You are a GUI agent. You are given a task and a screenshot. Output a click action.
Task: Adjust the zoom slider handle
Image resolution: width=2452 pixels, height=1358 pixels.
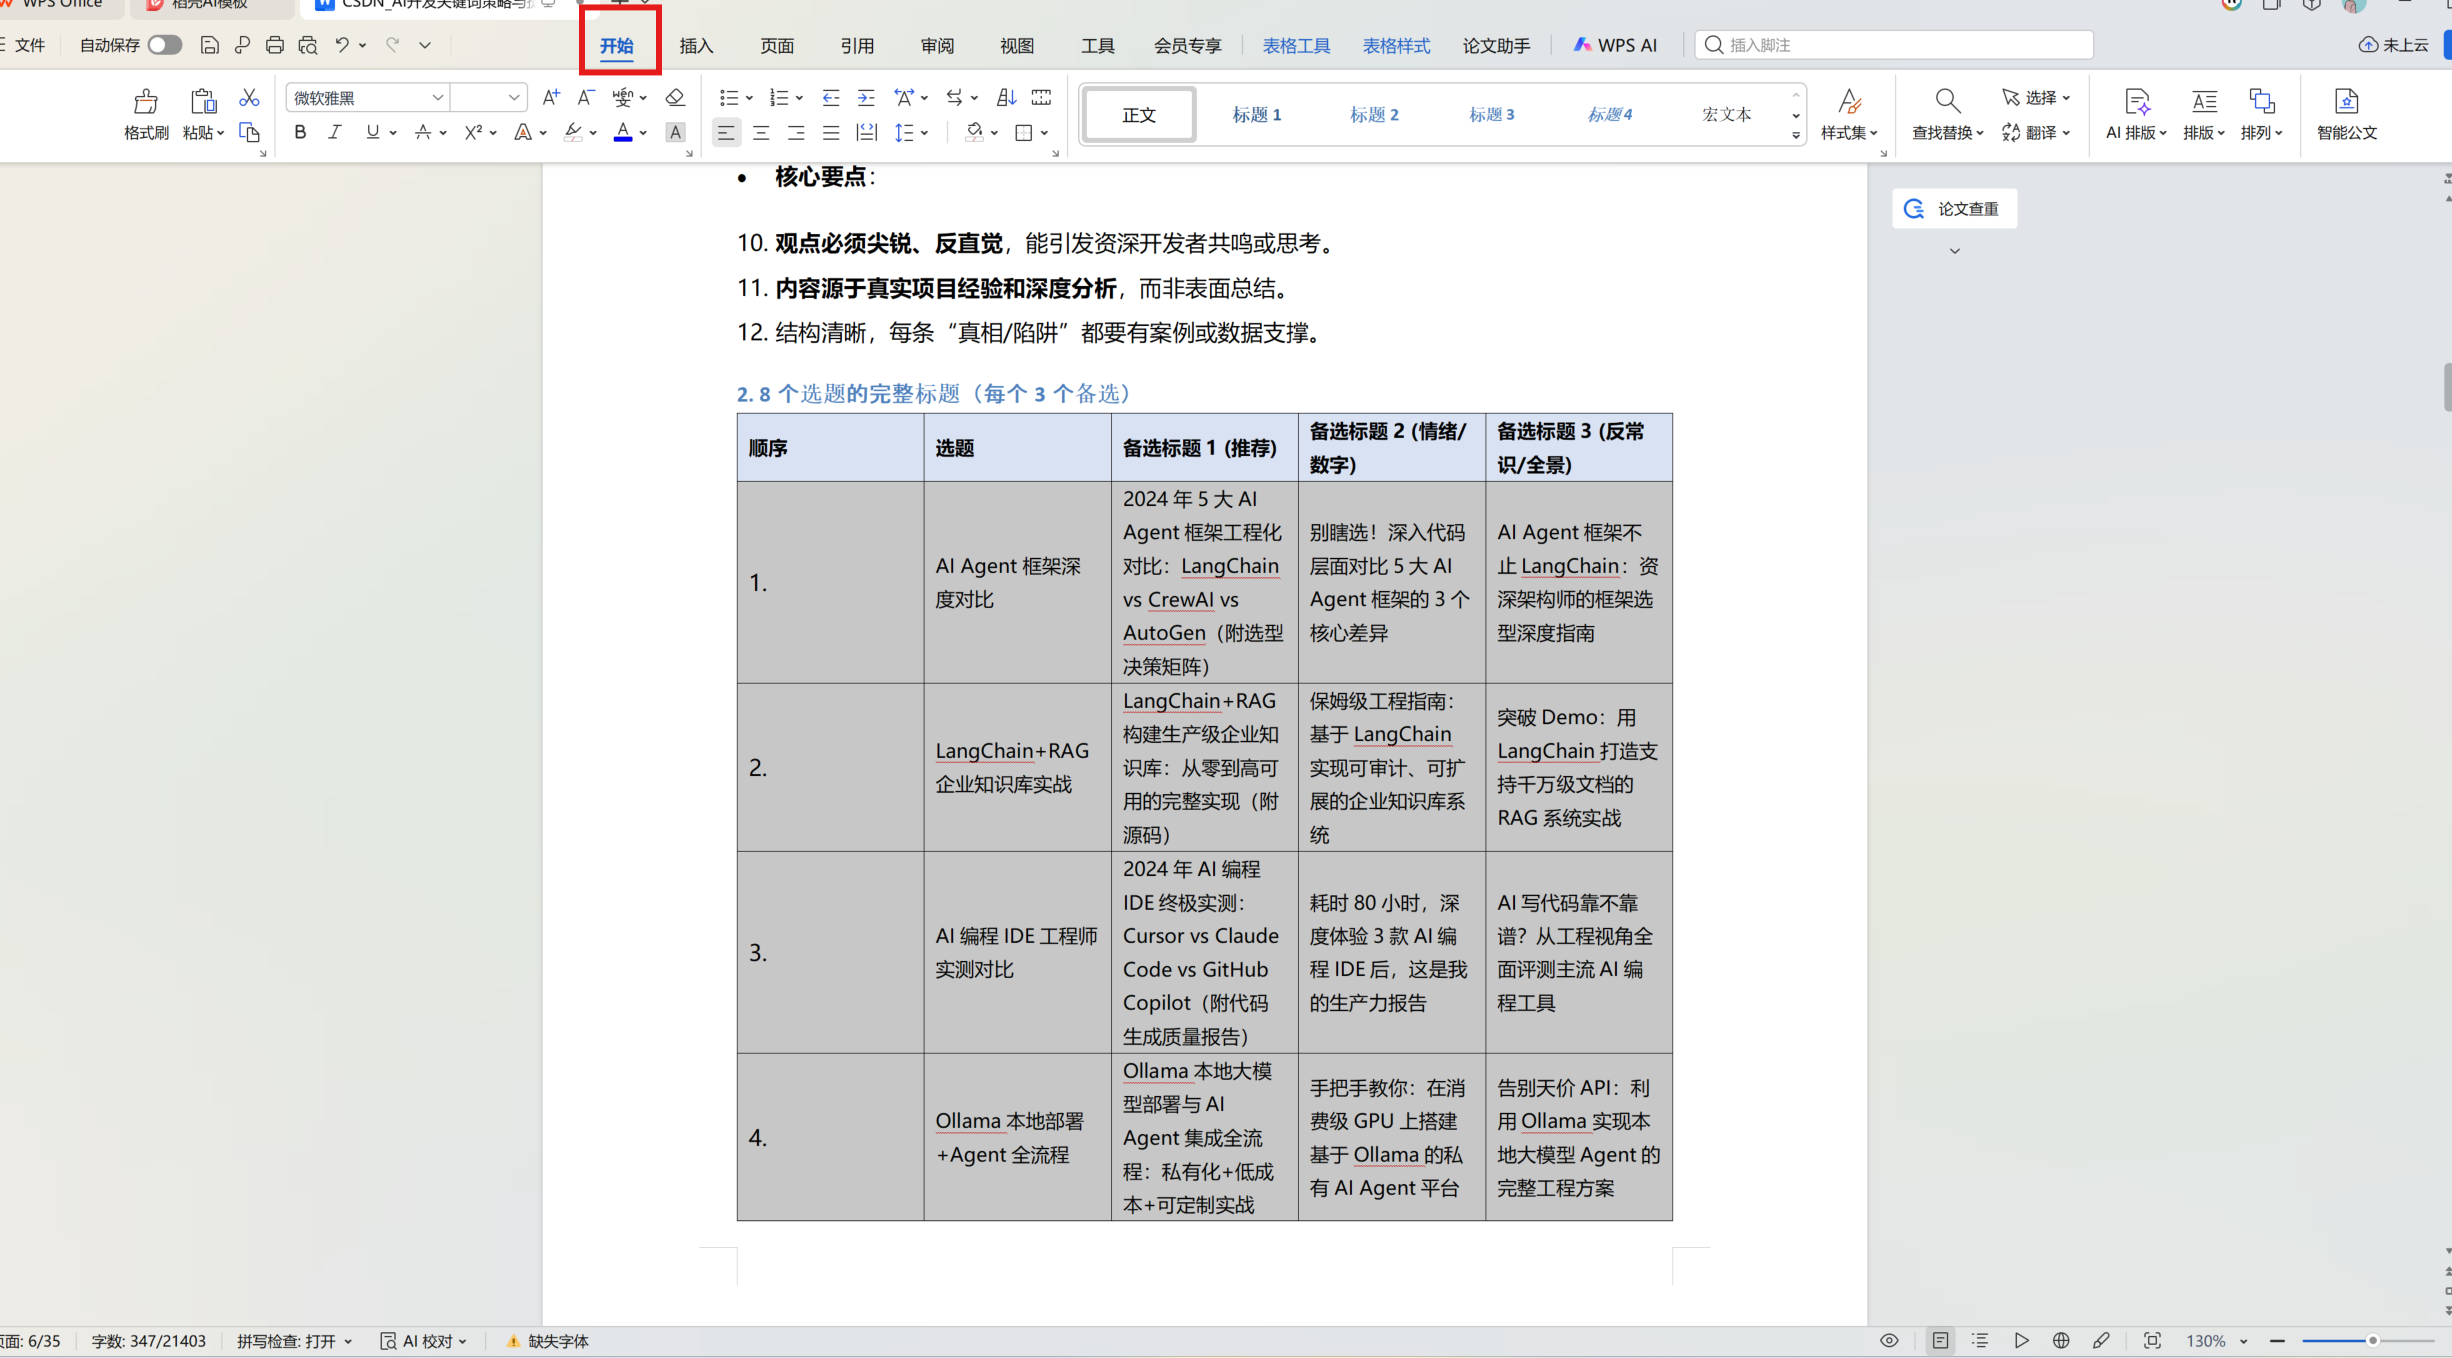click(x=2372, y=1341)
